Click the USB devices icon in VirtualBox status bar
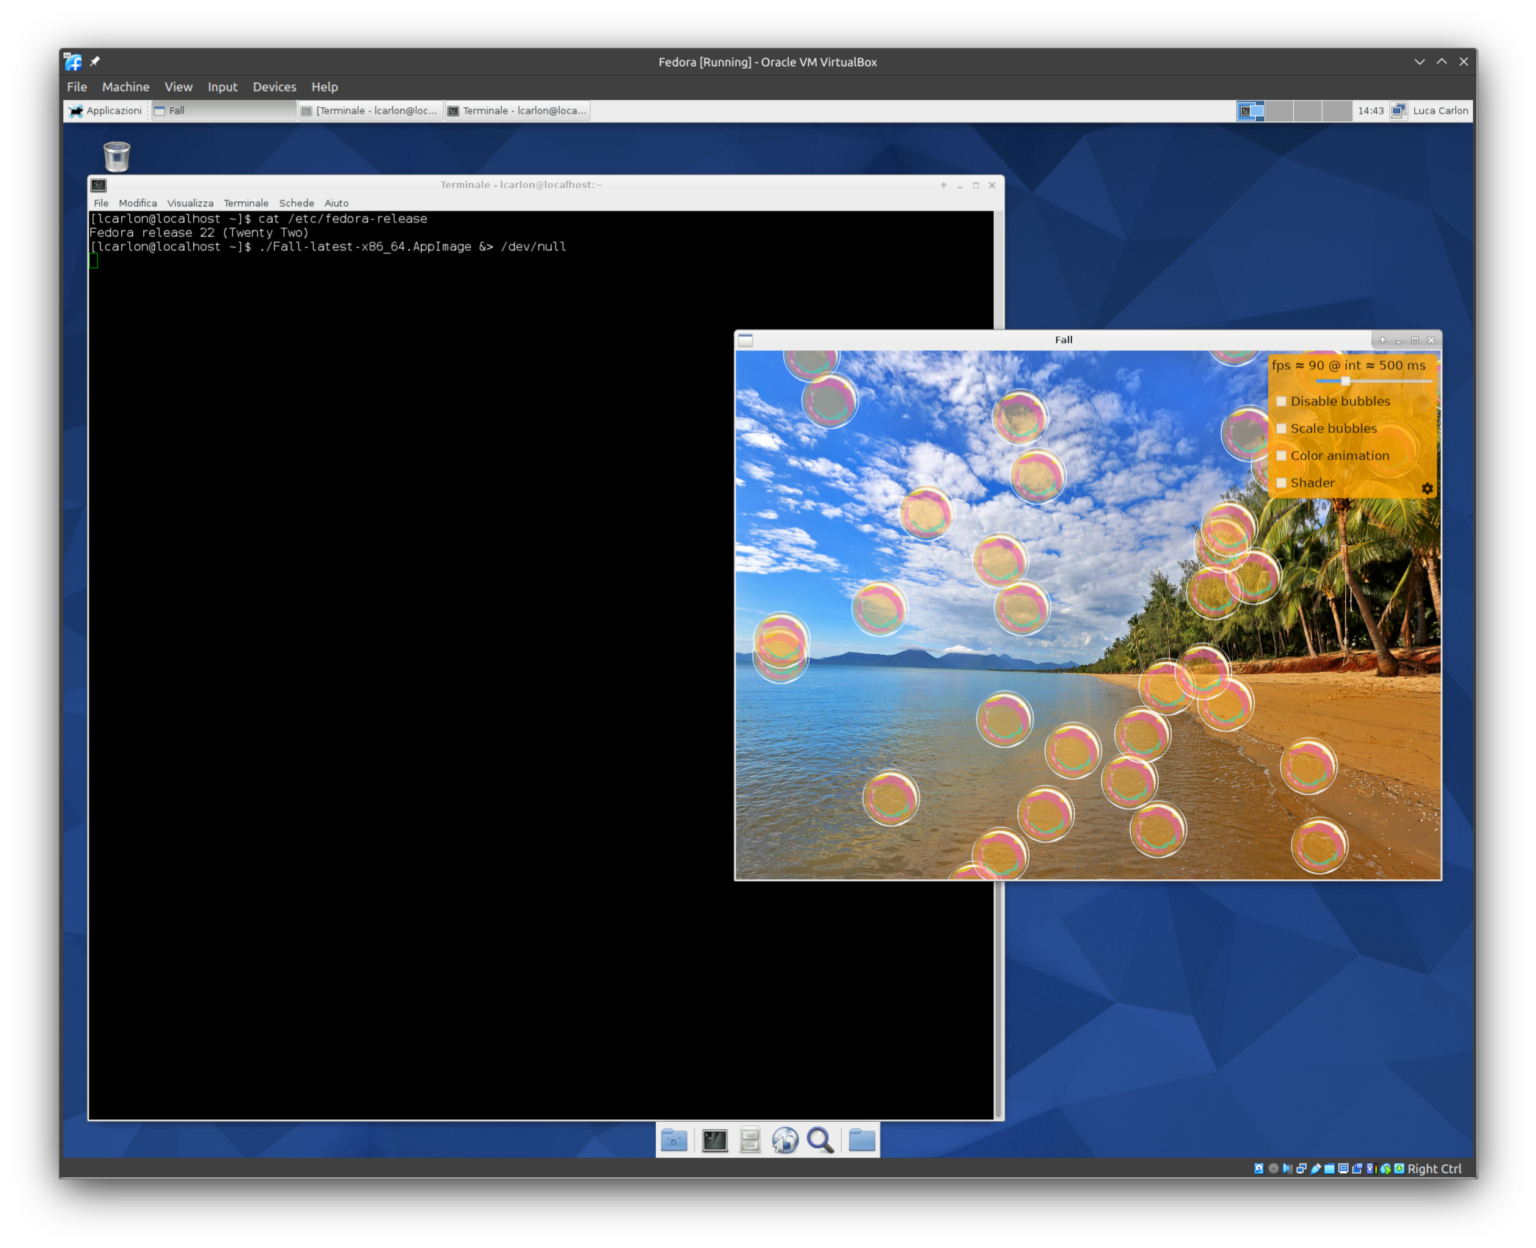 pyautogui.click(x=1315, y=1168)
